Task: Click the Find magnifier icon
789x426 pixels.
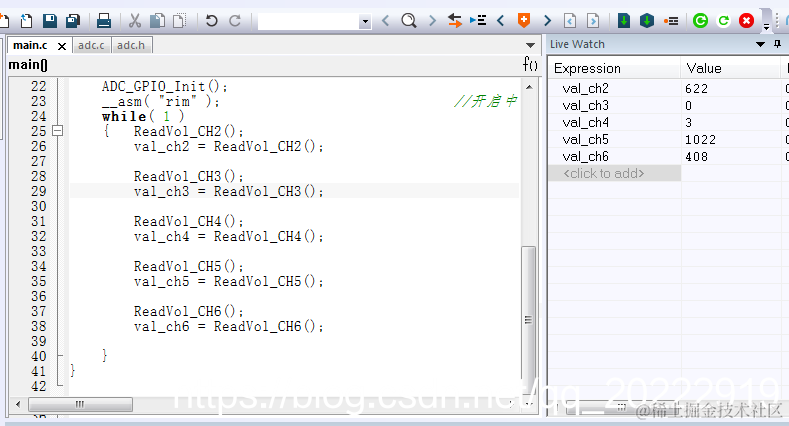Action: [409, 21]
